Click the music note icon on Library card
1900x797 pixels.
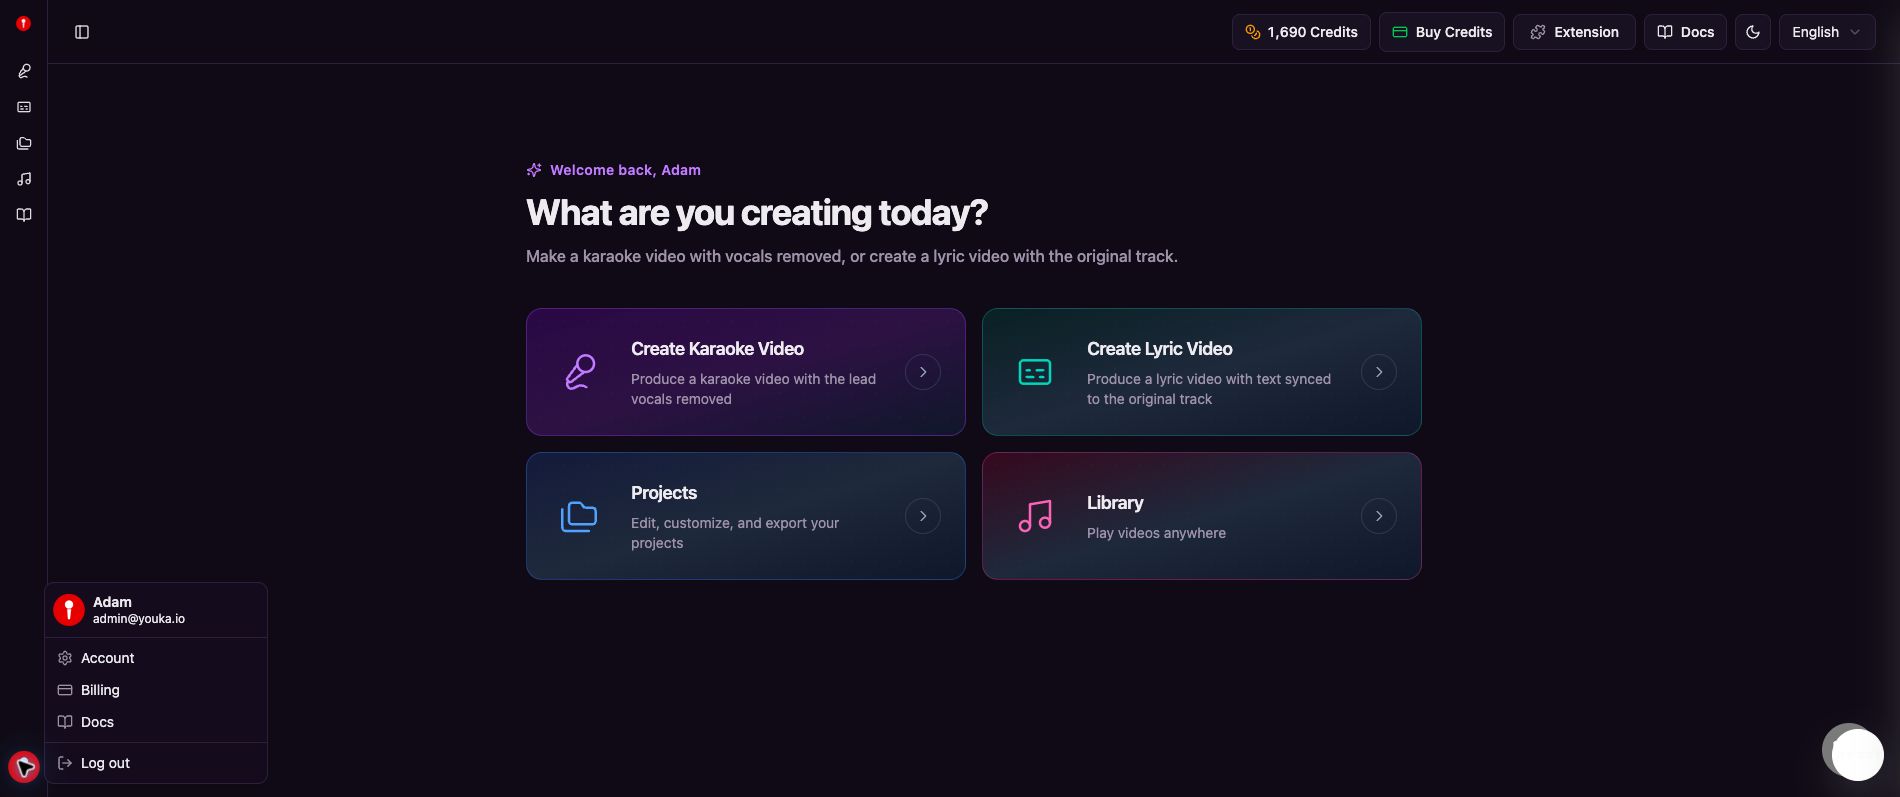[1035, 516]
